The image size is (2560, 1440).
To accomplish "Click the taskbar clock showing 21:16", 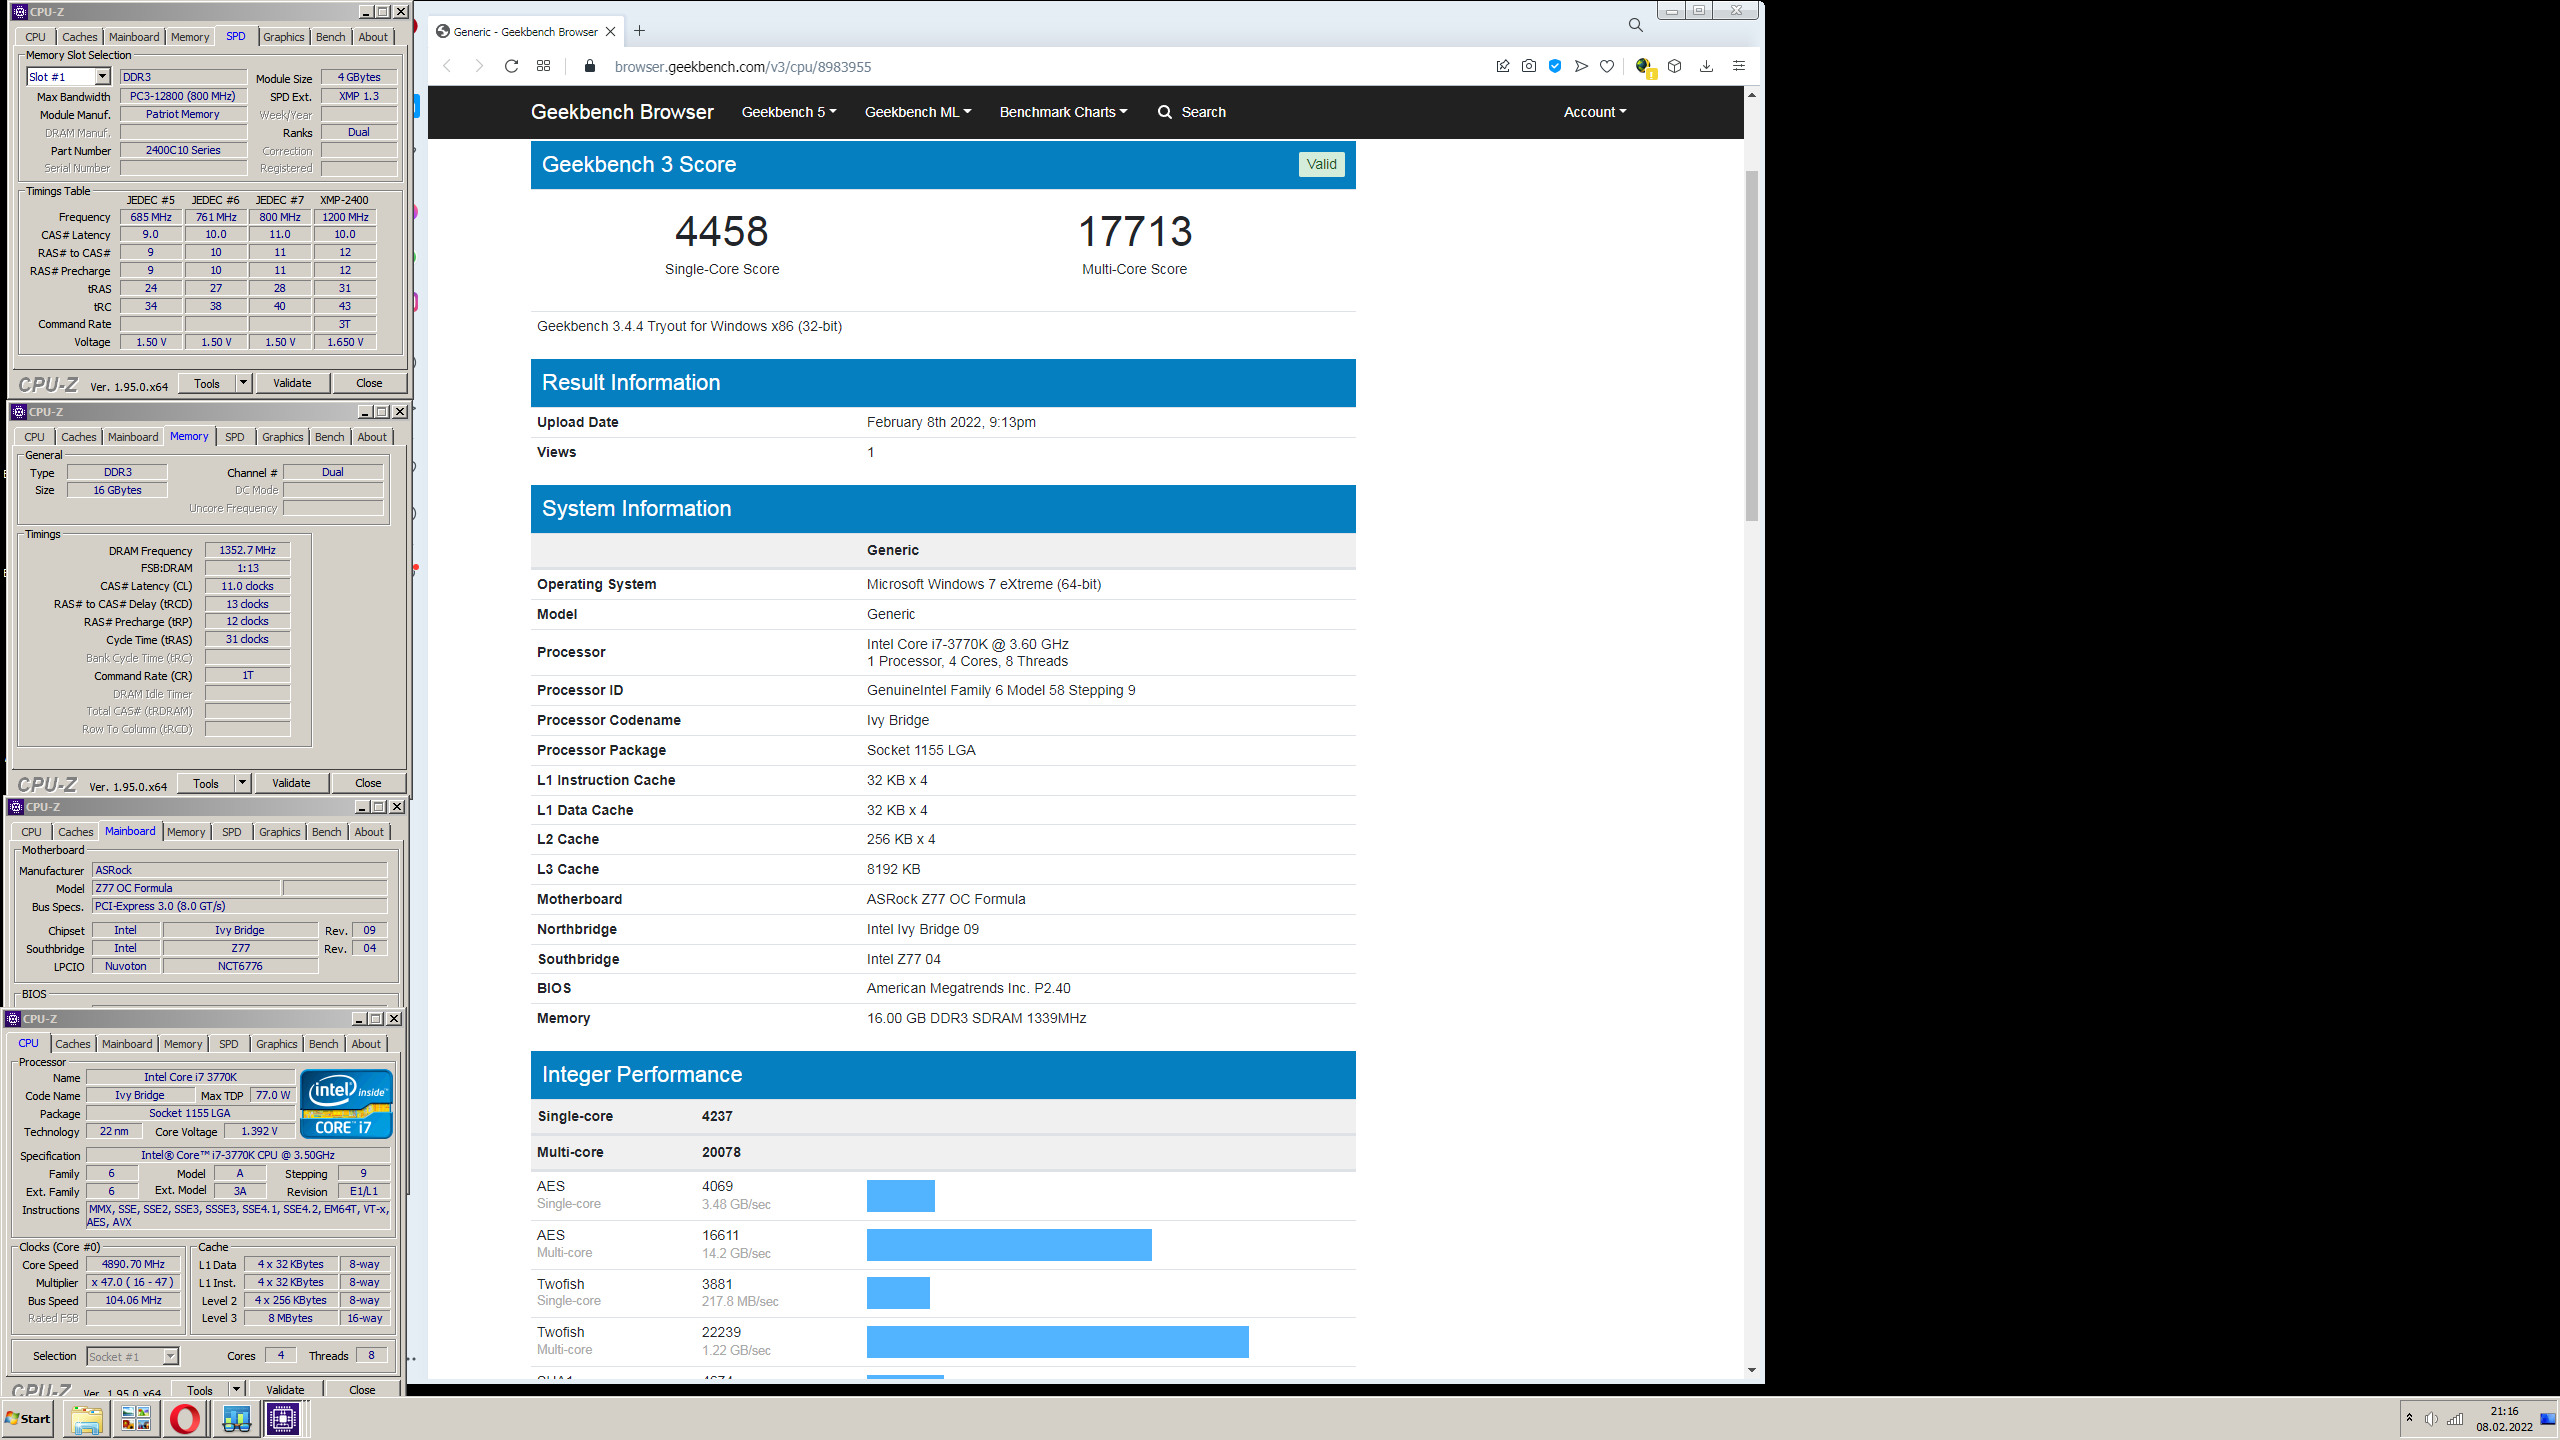I will coord(2504,1419).
